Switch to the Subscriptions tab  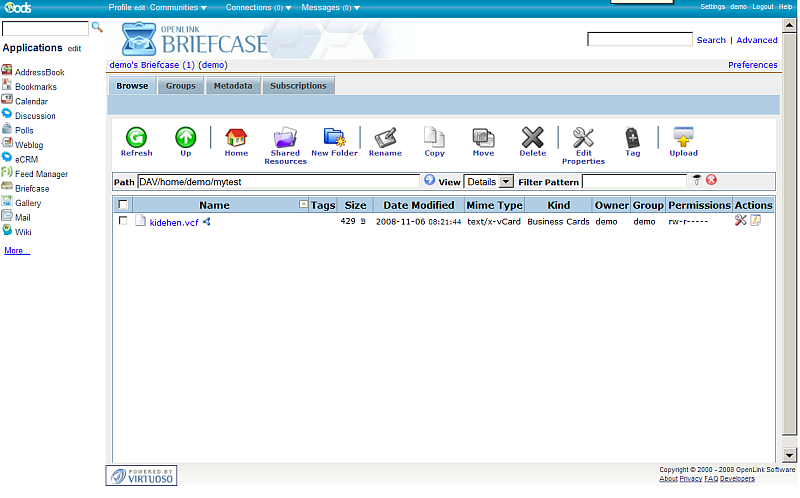pos(298,86)
